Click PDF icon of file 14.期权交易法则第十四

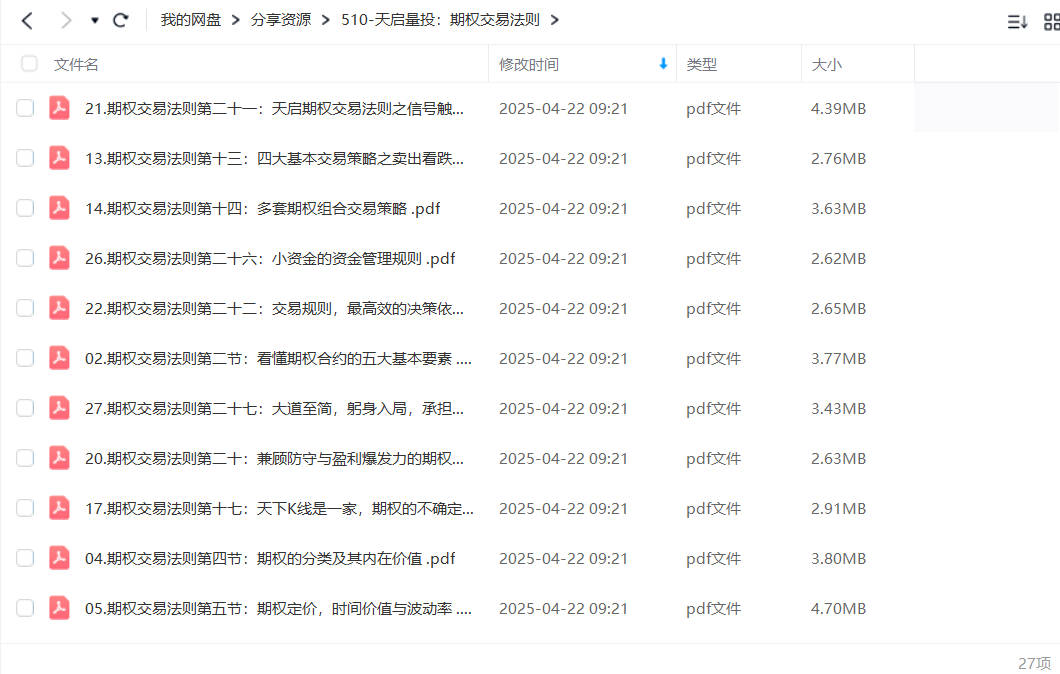(x=59, y=208)
